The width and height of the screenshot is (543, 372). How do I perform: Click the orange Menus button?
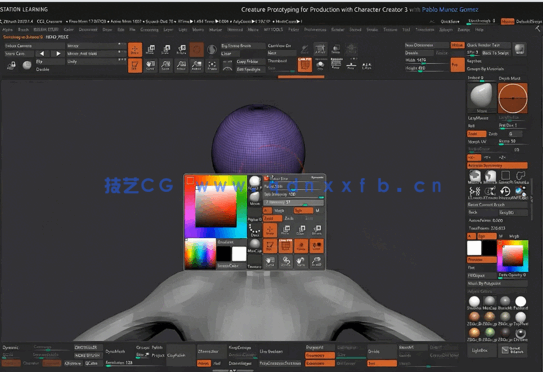(x=507, y=21)
